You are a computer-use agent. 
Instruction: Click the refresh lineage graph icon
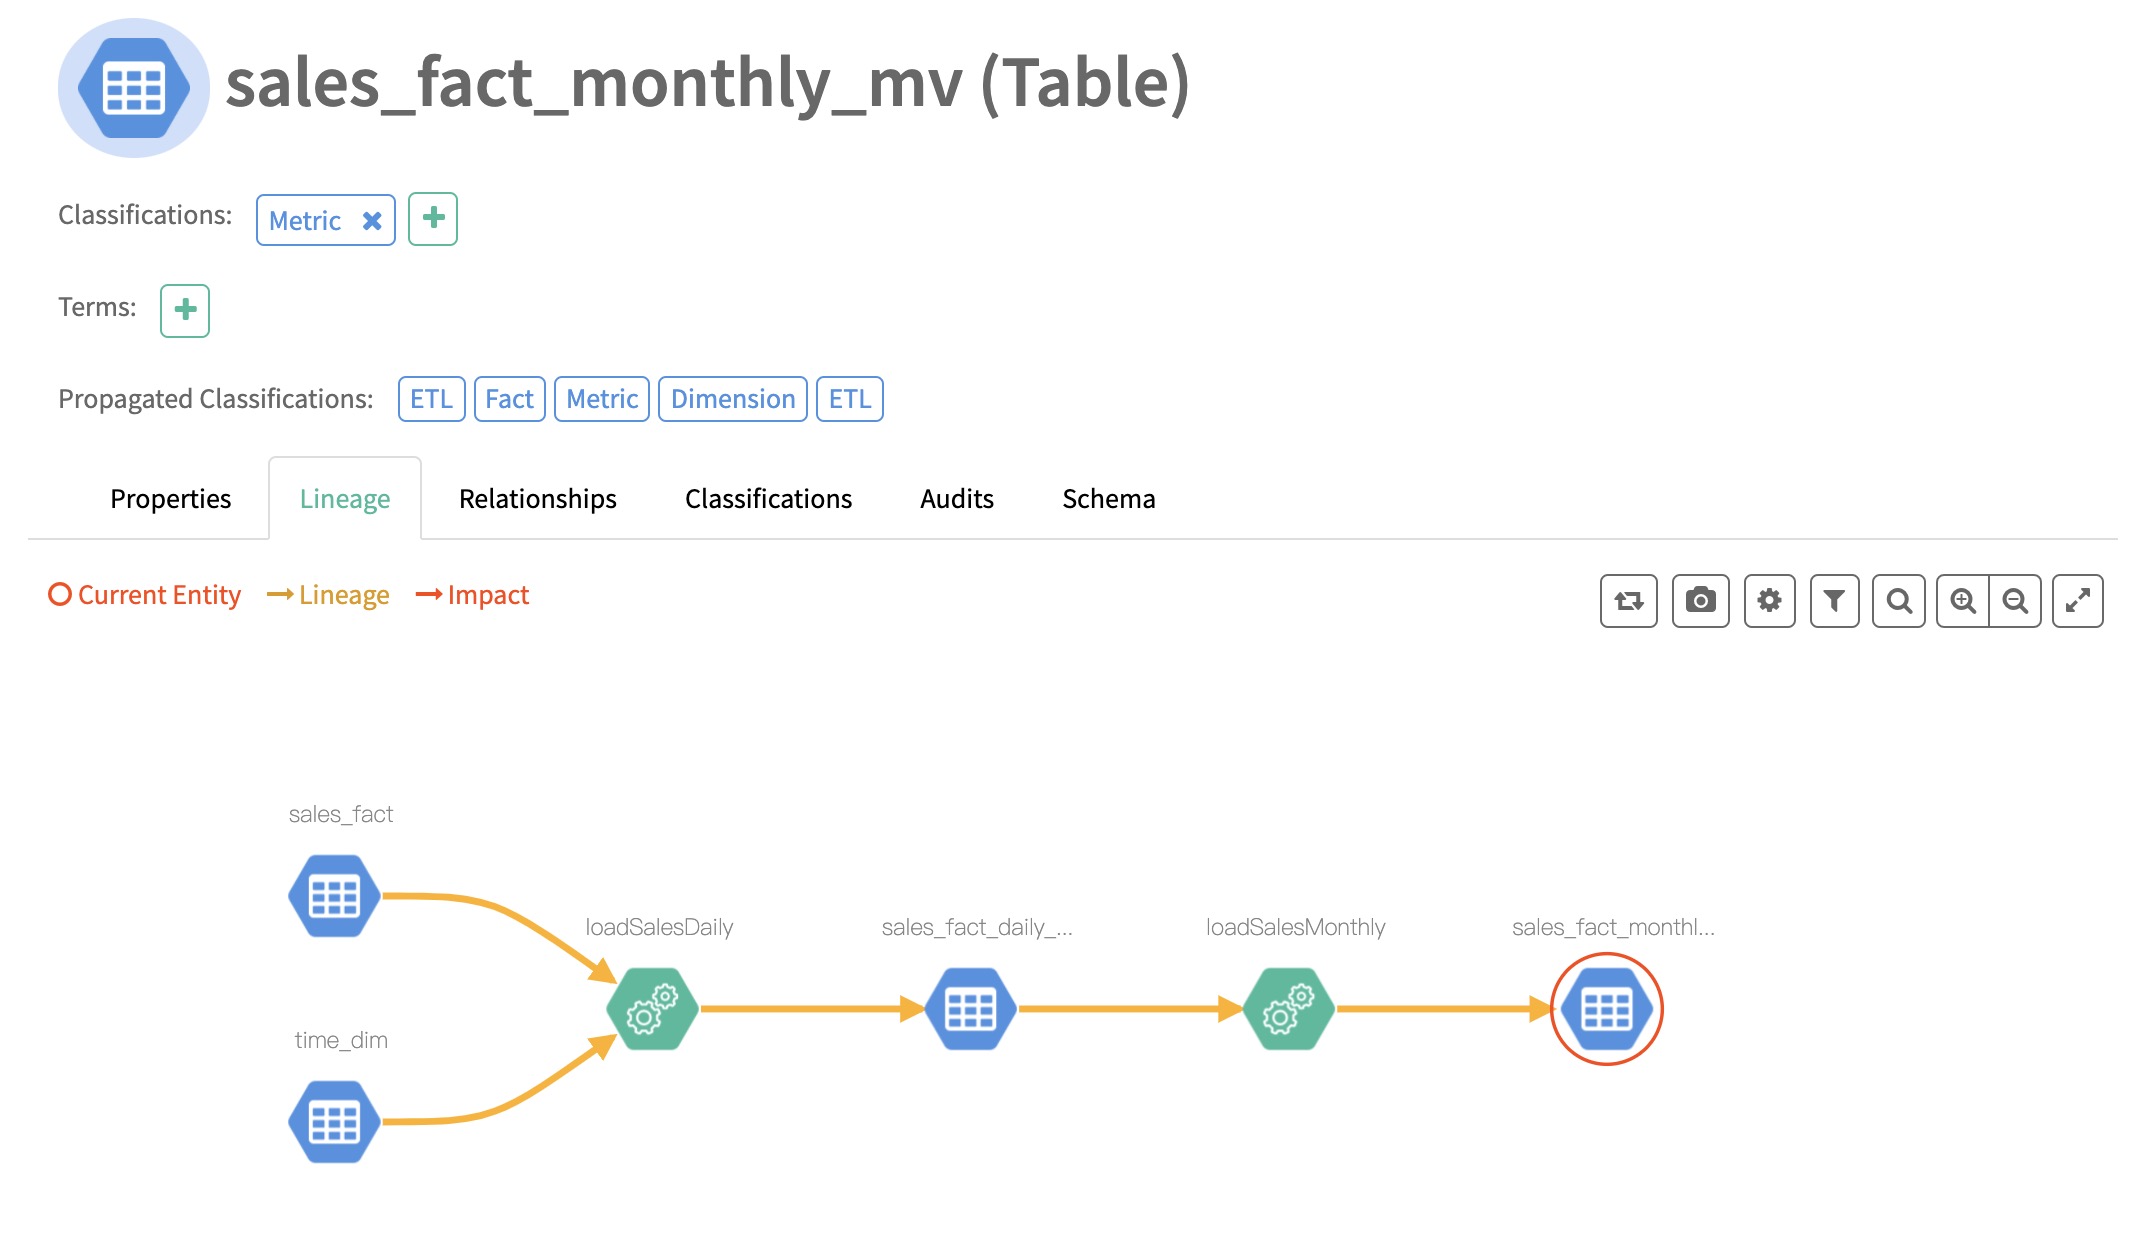point(1628,601)
